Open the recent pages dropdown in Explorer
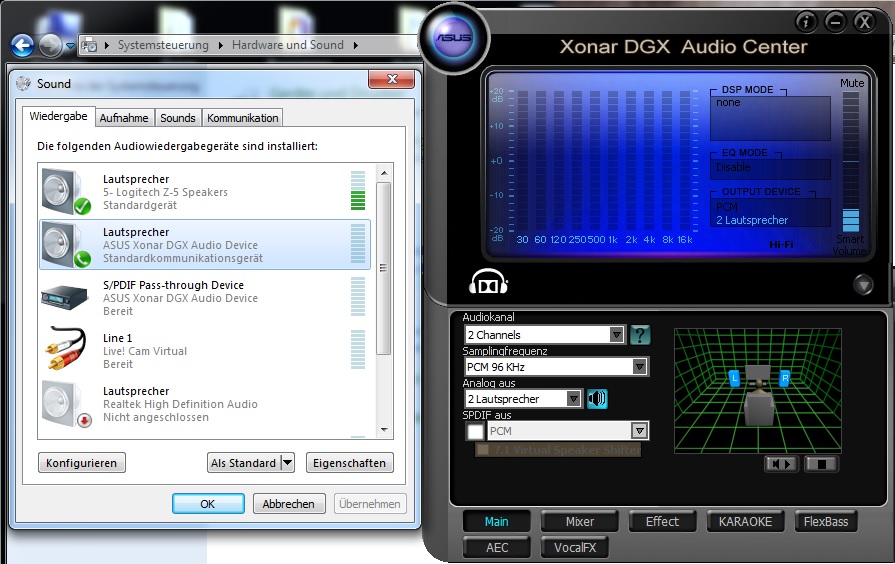The width and height of the screenshot is (895, 564). [70, 45]
